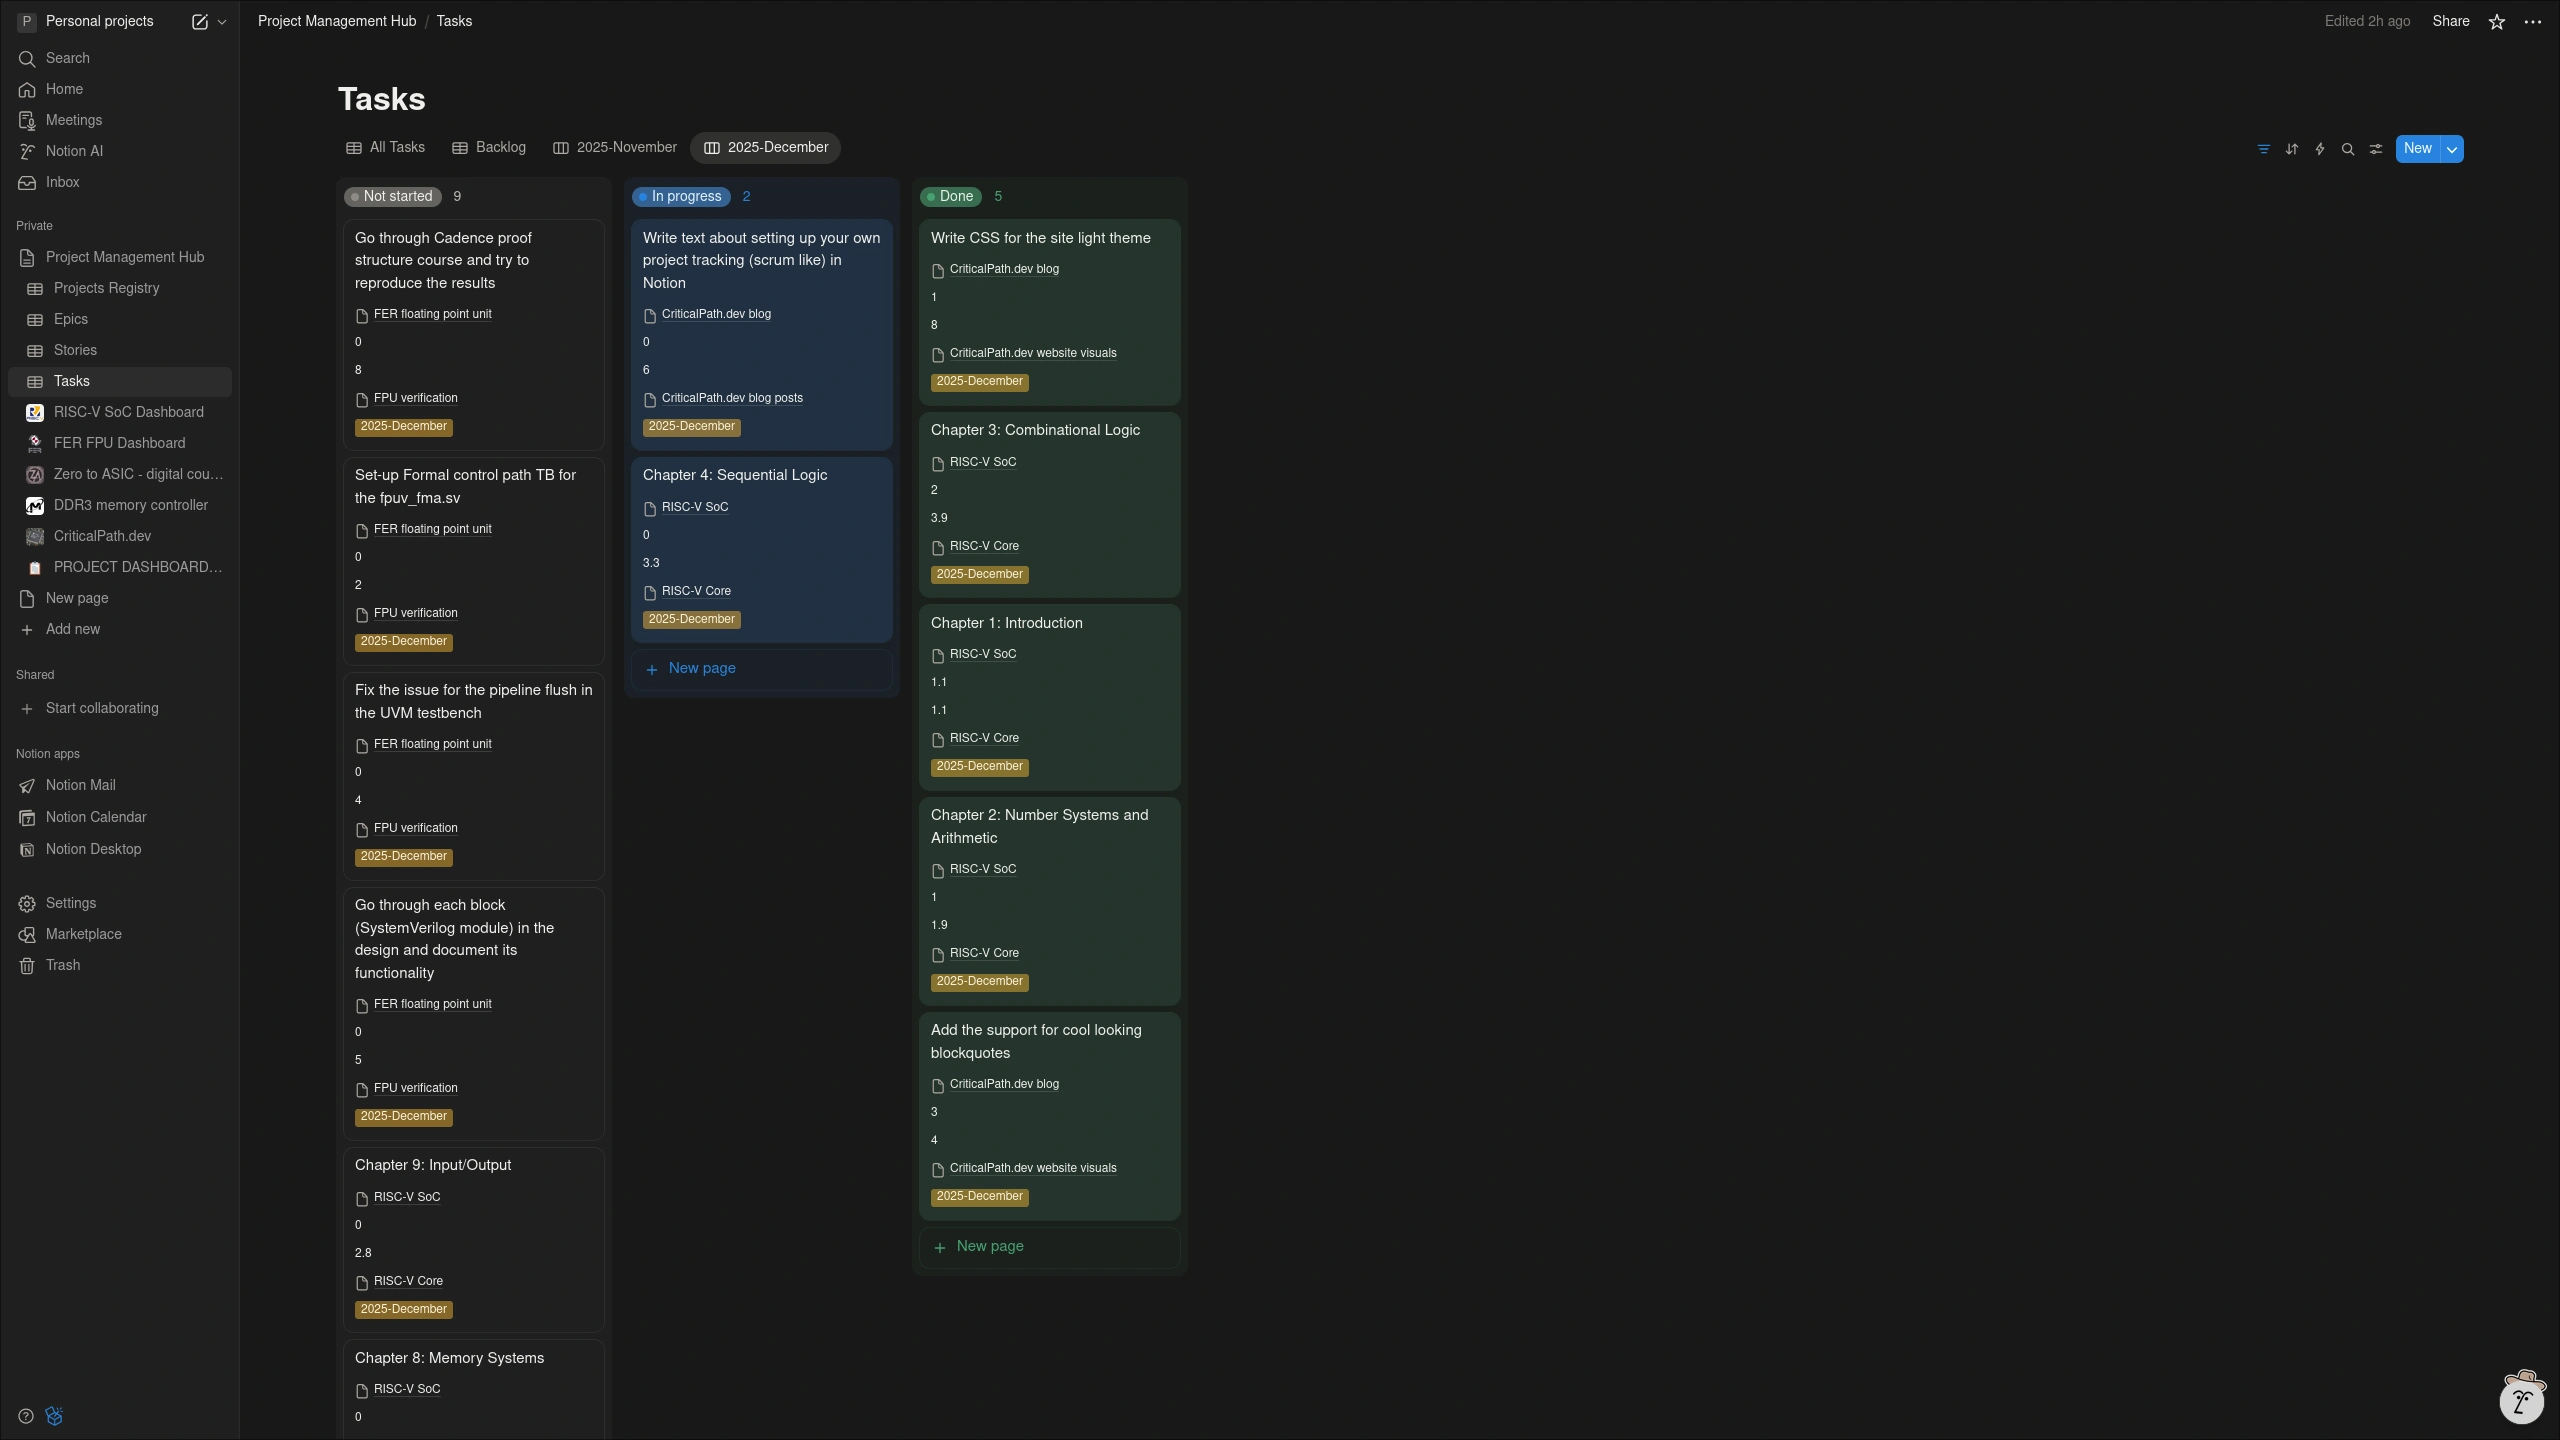Viewport: 2560px width, 1440px height.
Task: Open the Chapter 4: Sequential Logic card
Action: pos(734,475)
